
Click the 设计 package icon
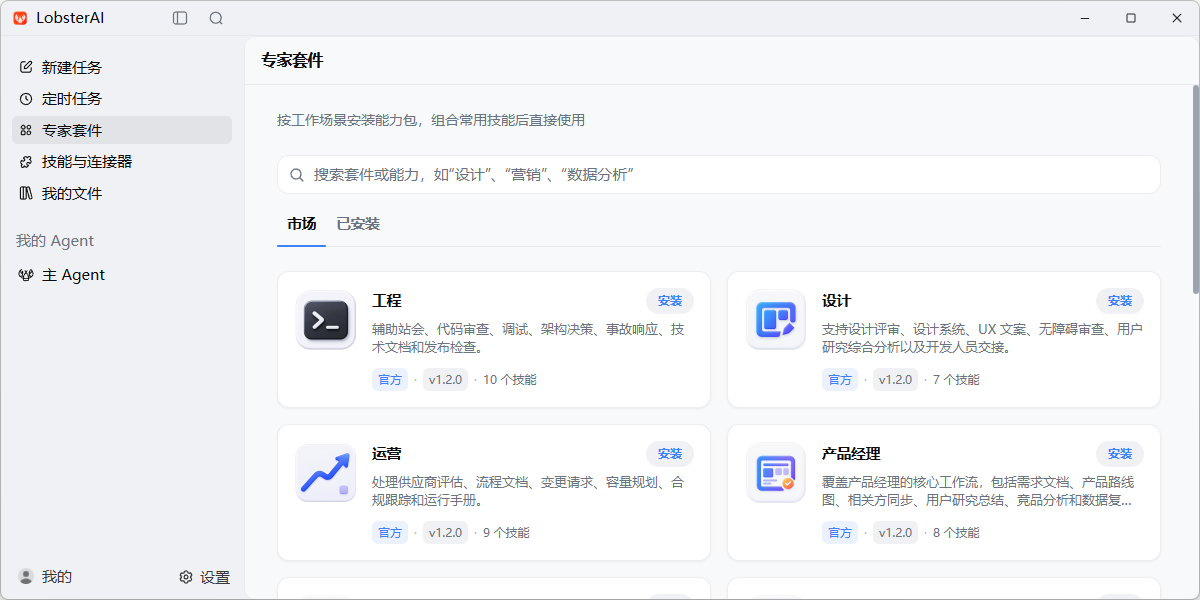(x=776, y=320)
